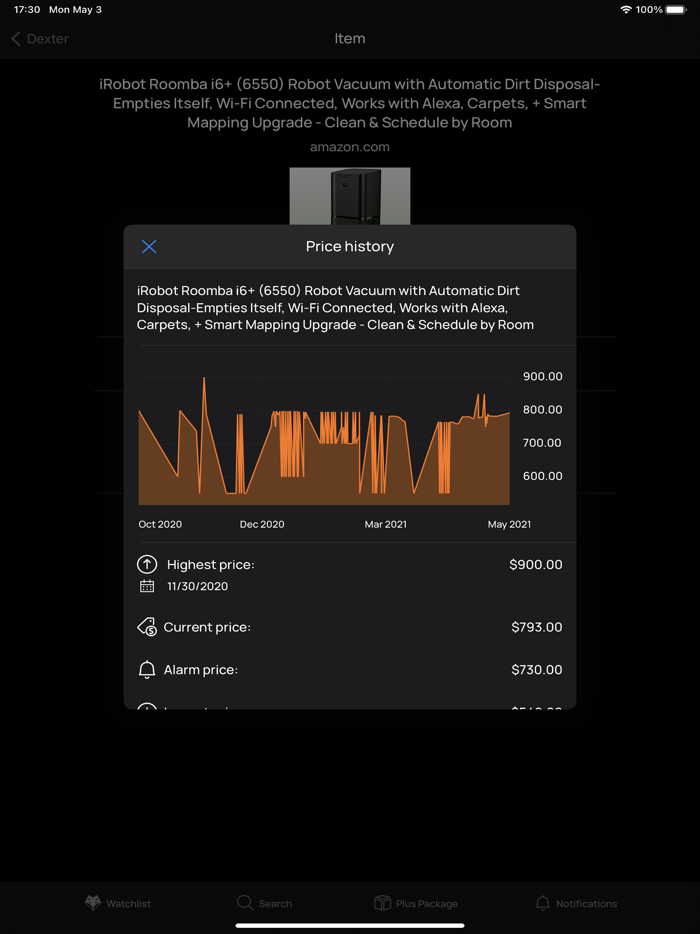Open Plus Package via the box icon

coord(381,903)
